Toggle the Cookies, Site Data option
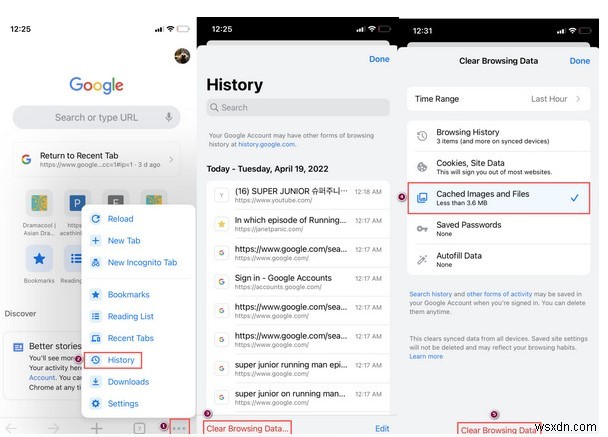The image size is (608, 437). pos(498,167)
